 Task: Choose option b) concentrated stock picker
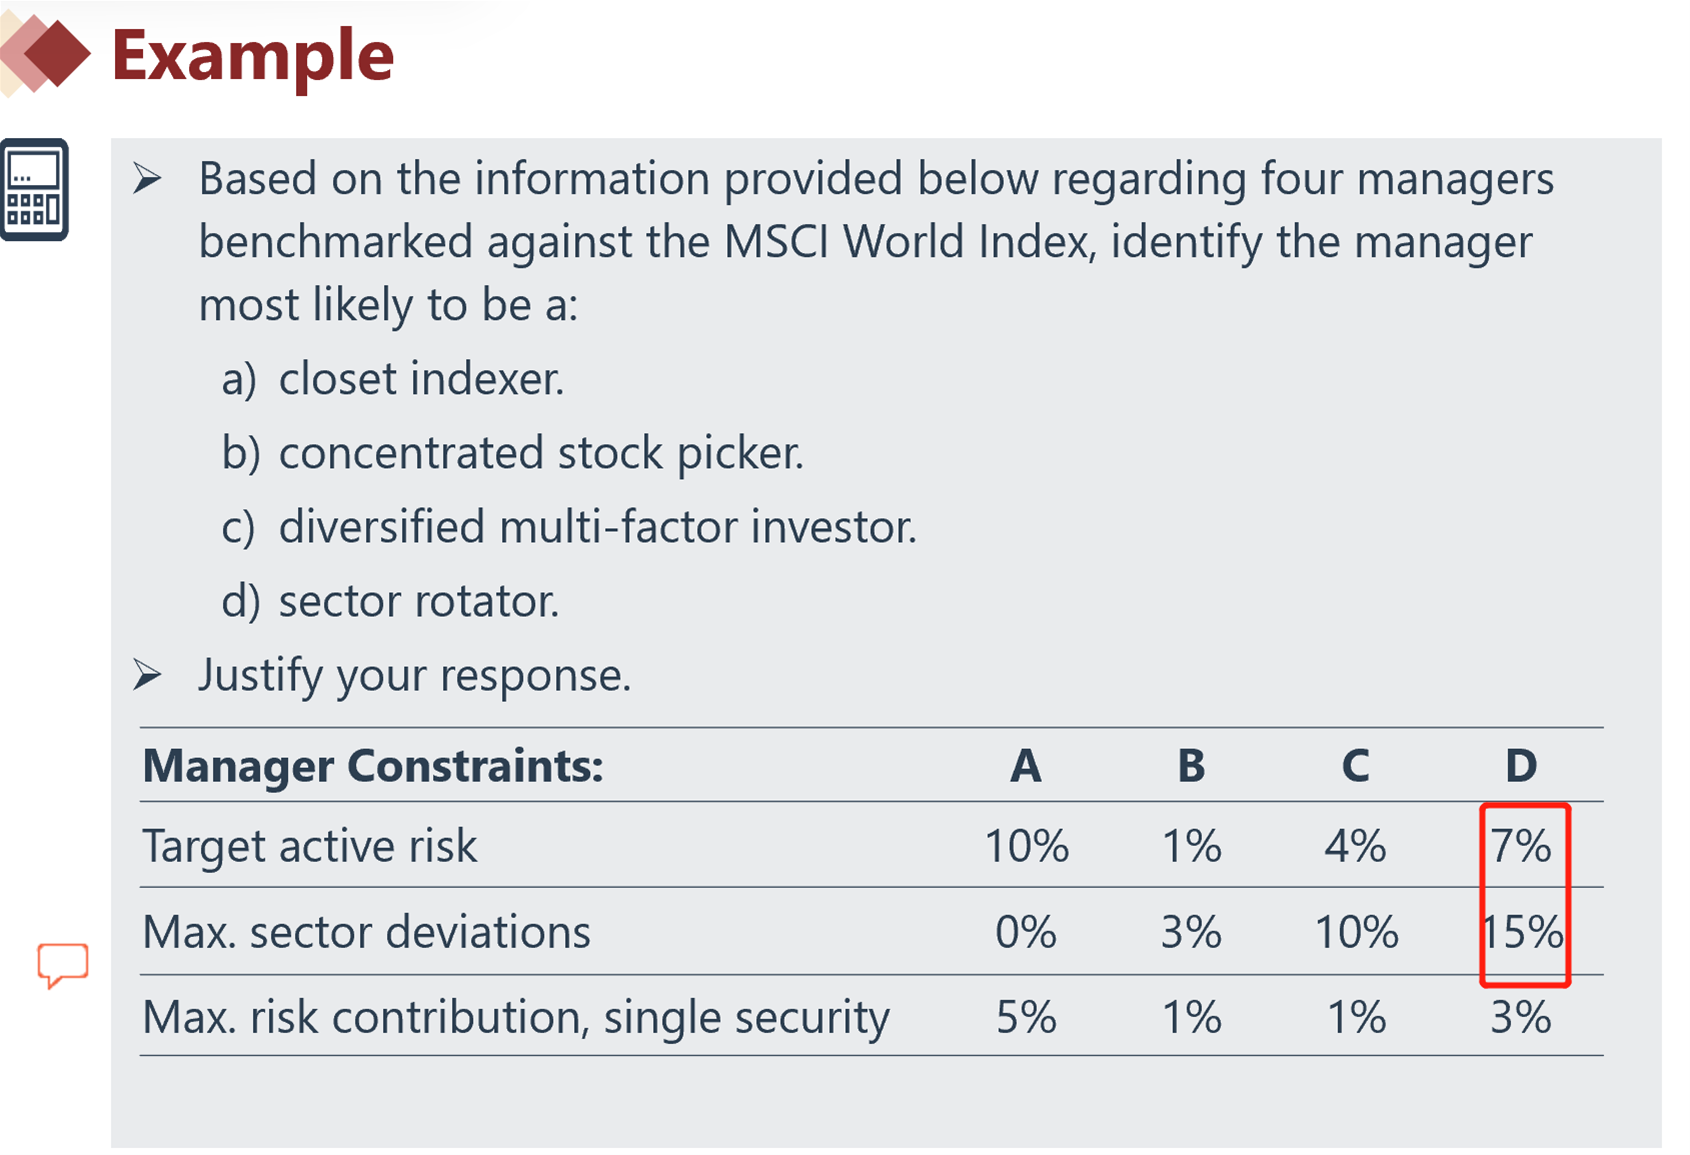(512, 453)
